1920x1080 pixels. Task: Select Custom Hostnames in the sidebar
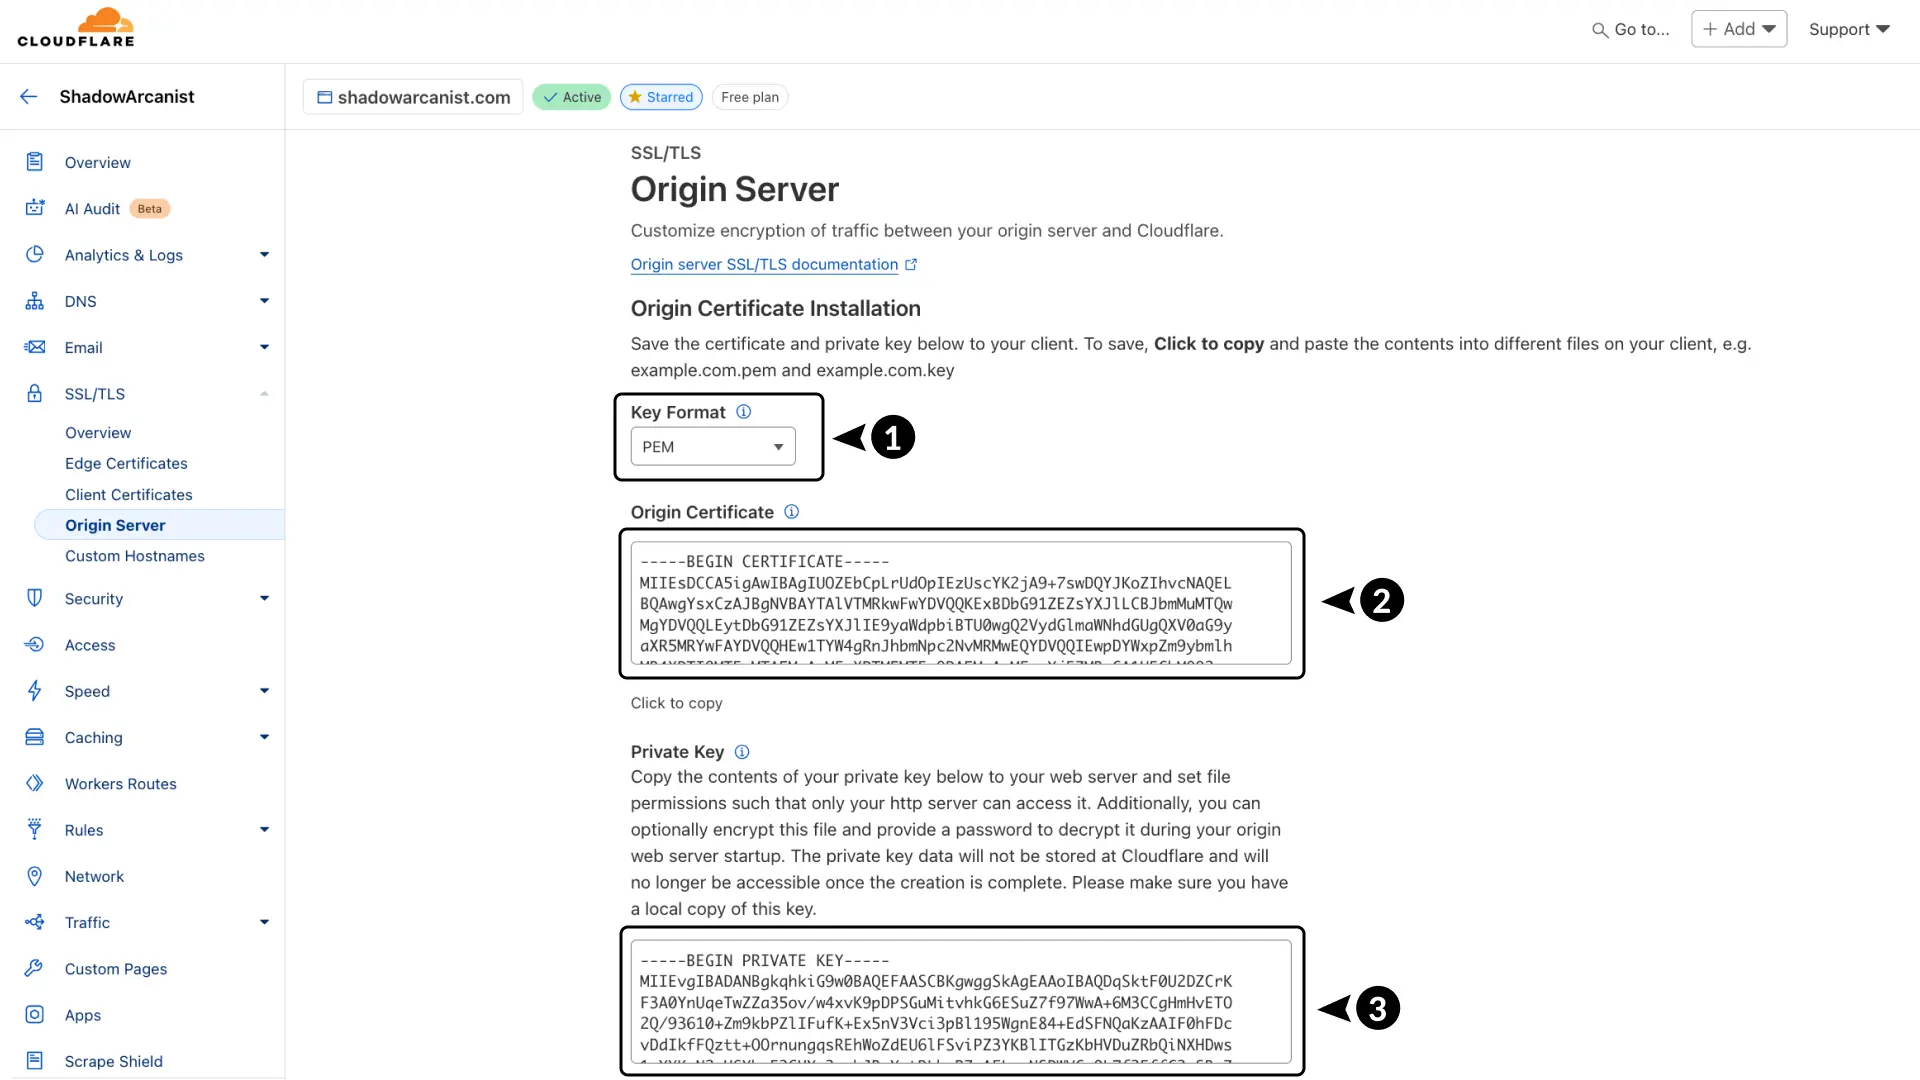[x=135, y=556]
